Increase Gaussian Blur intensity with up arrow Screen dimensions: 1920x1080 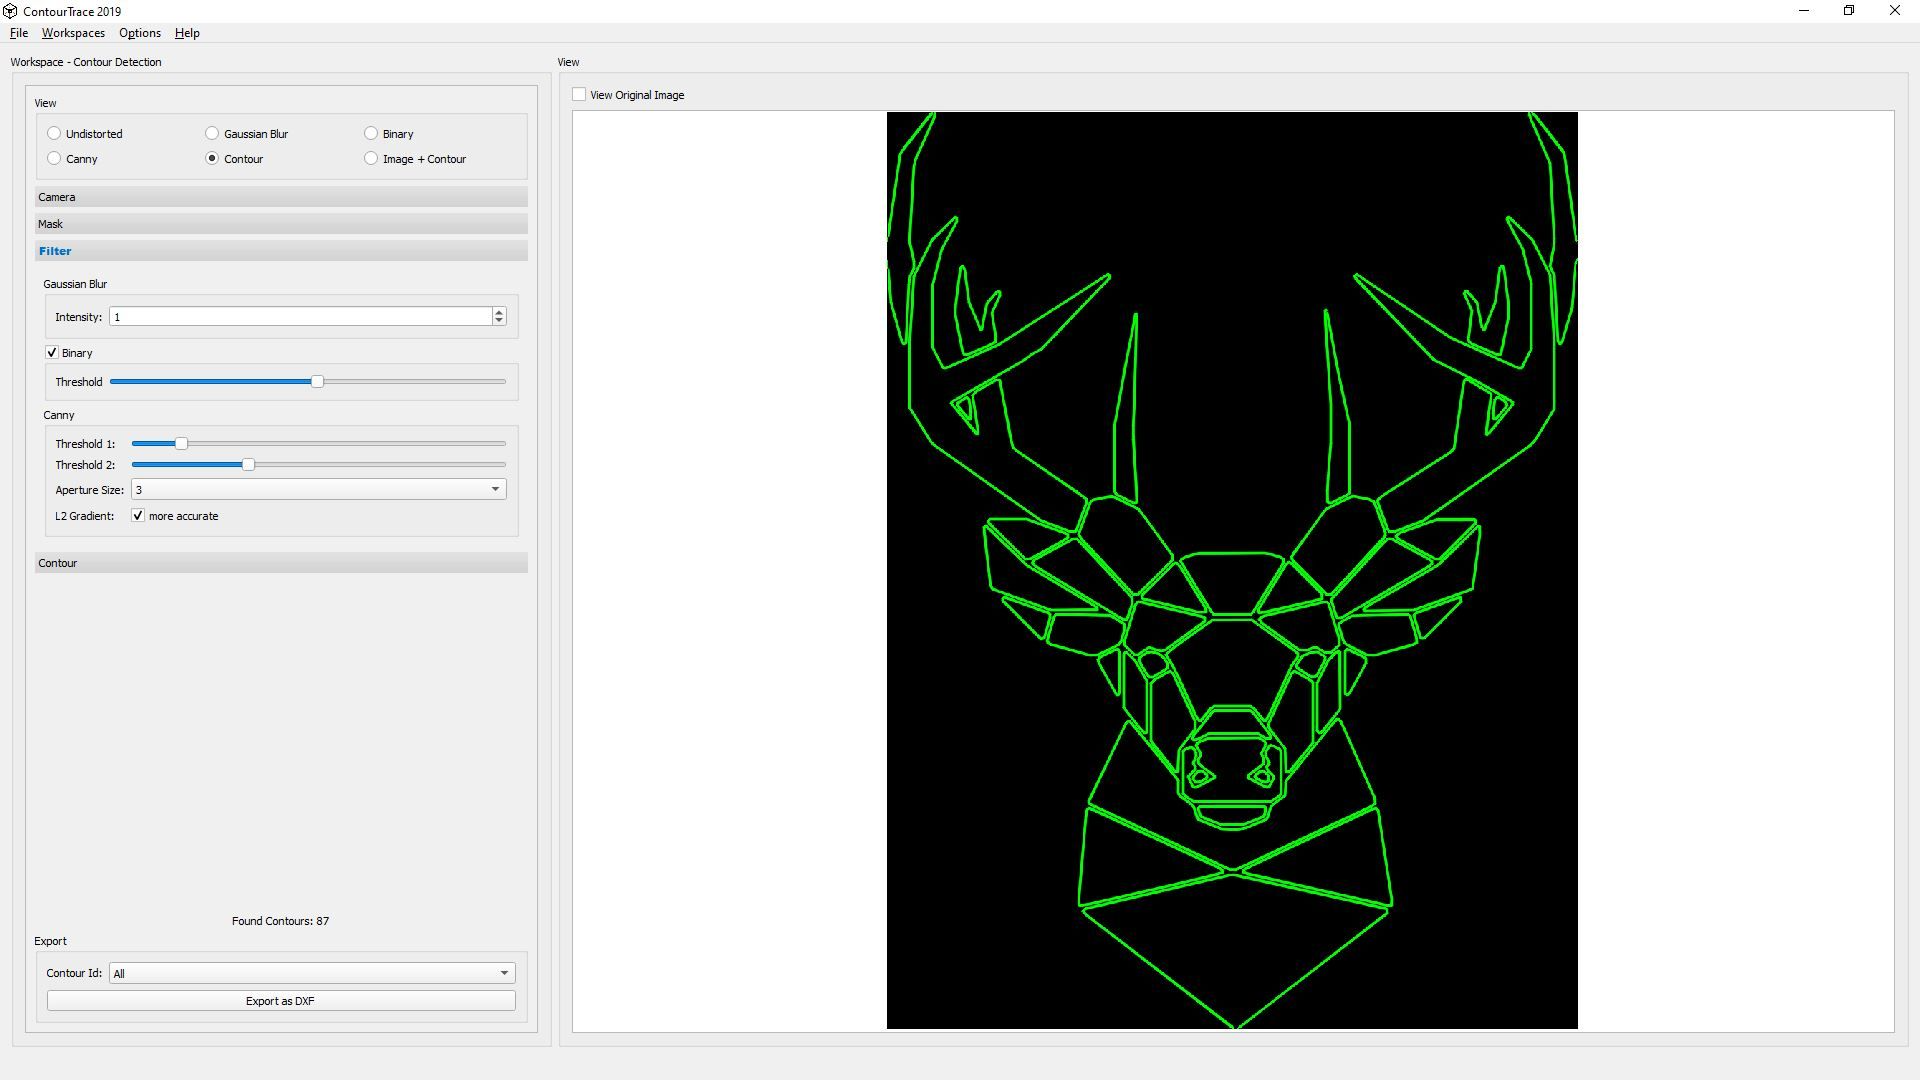(x=499, y=312)
